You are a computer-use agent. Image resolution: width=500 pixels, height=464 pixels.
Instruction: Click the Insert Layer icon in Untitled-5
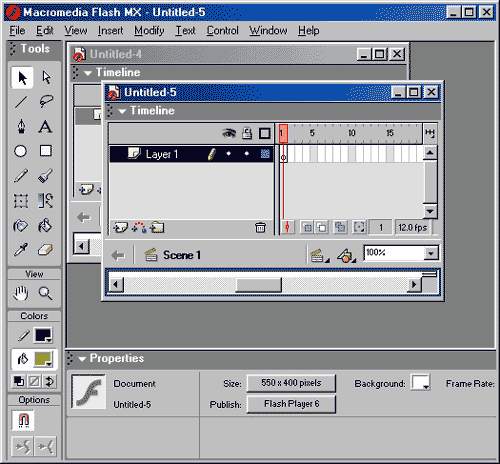click(120, 228)
